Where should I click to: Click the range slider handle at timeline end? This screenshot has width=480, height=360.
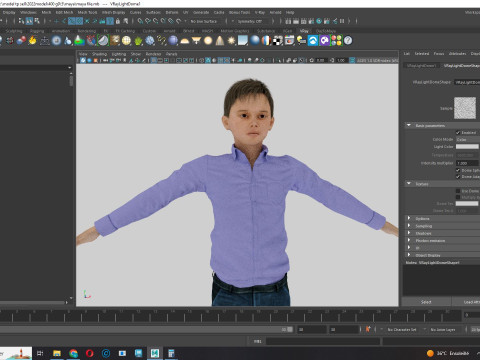[290, 329]
